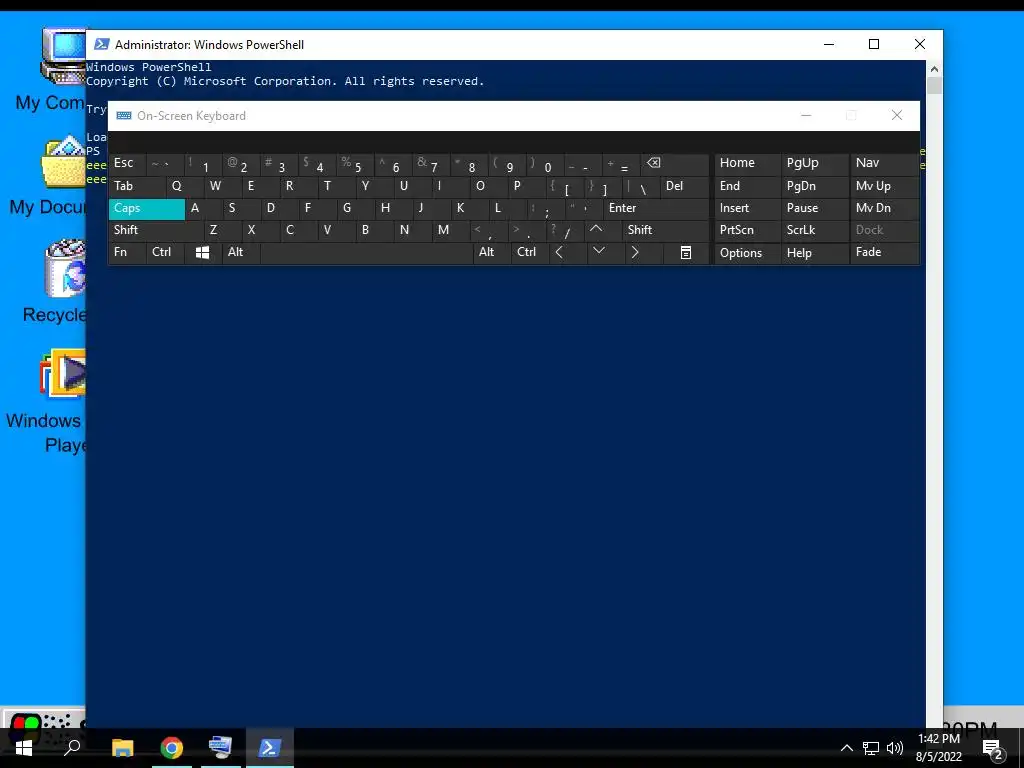1024x768 pixels.
Task: Click the Pause key
Action: pos(815,208)
